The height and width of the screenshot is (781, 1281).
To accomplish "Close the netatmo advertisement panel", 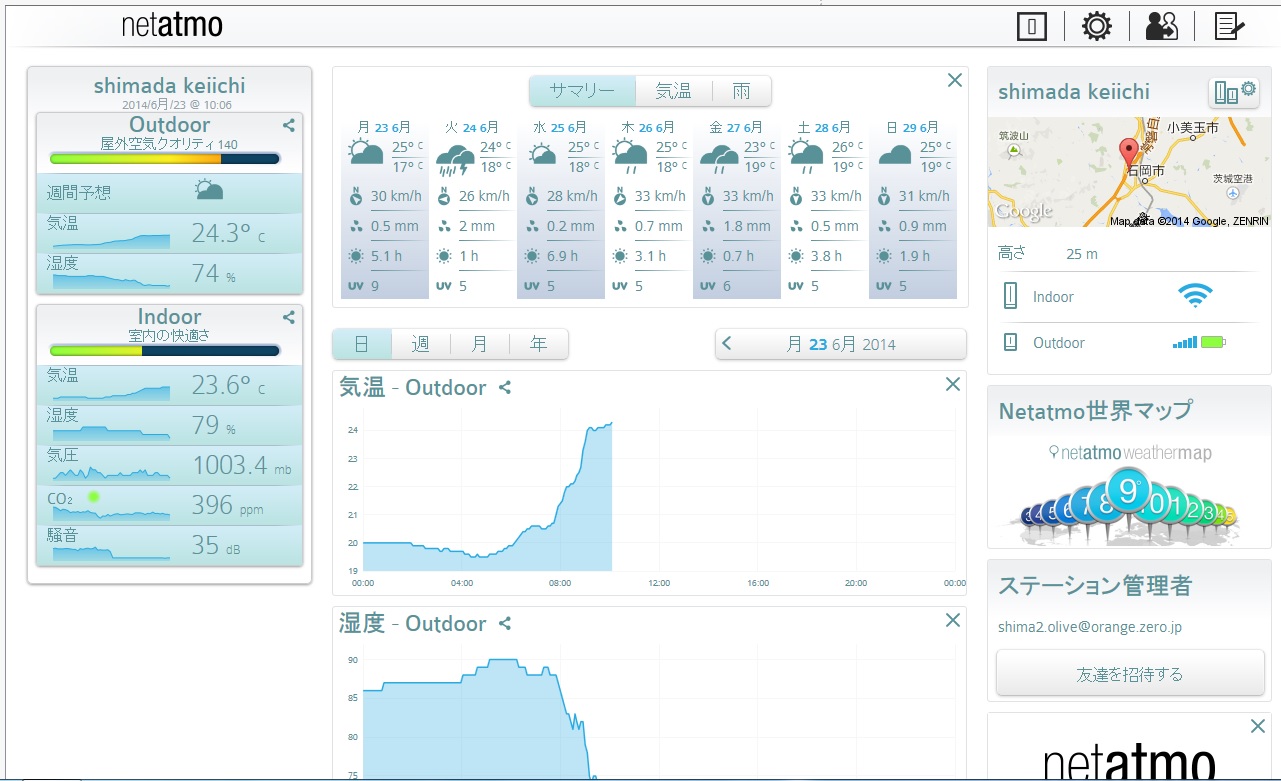I will click(x=1258, y=727).
